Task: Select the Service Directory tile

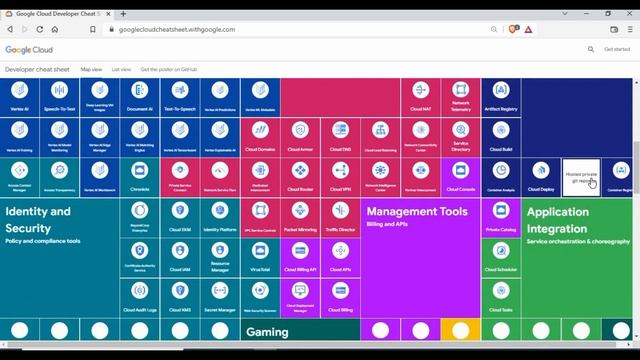Action: [461, 138]
